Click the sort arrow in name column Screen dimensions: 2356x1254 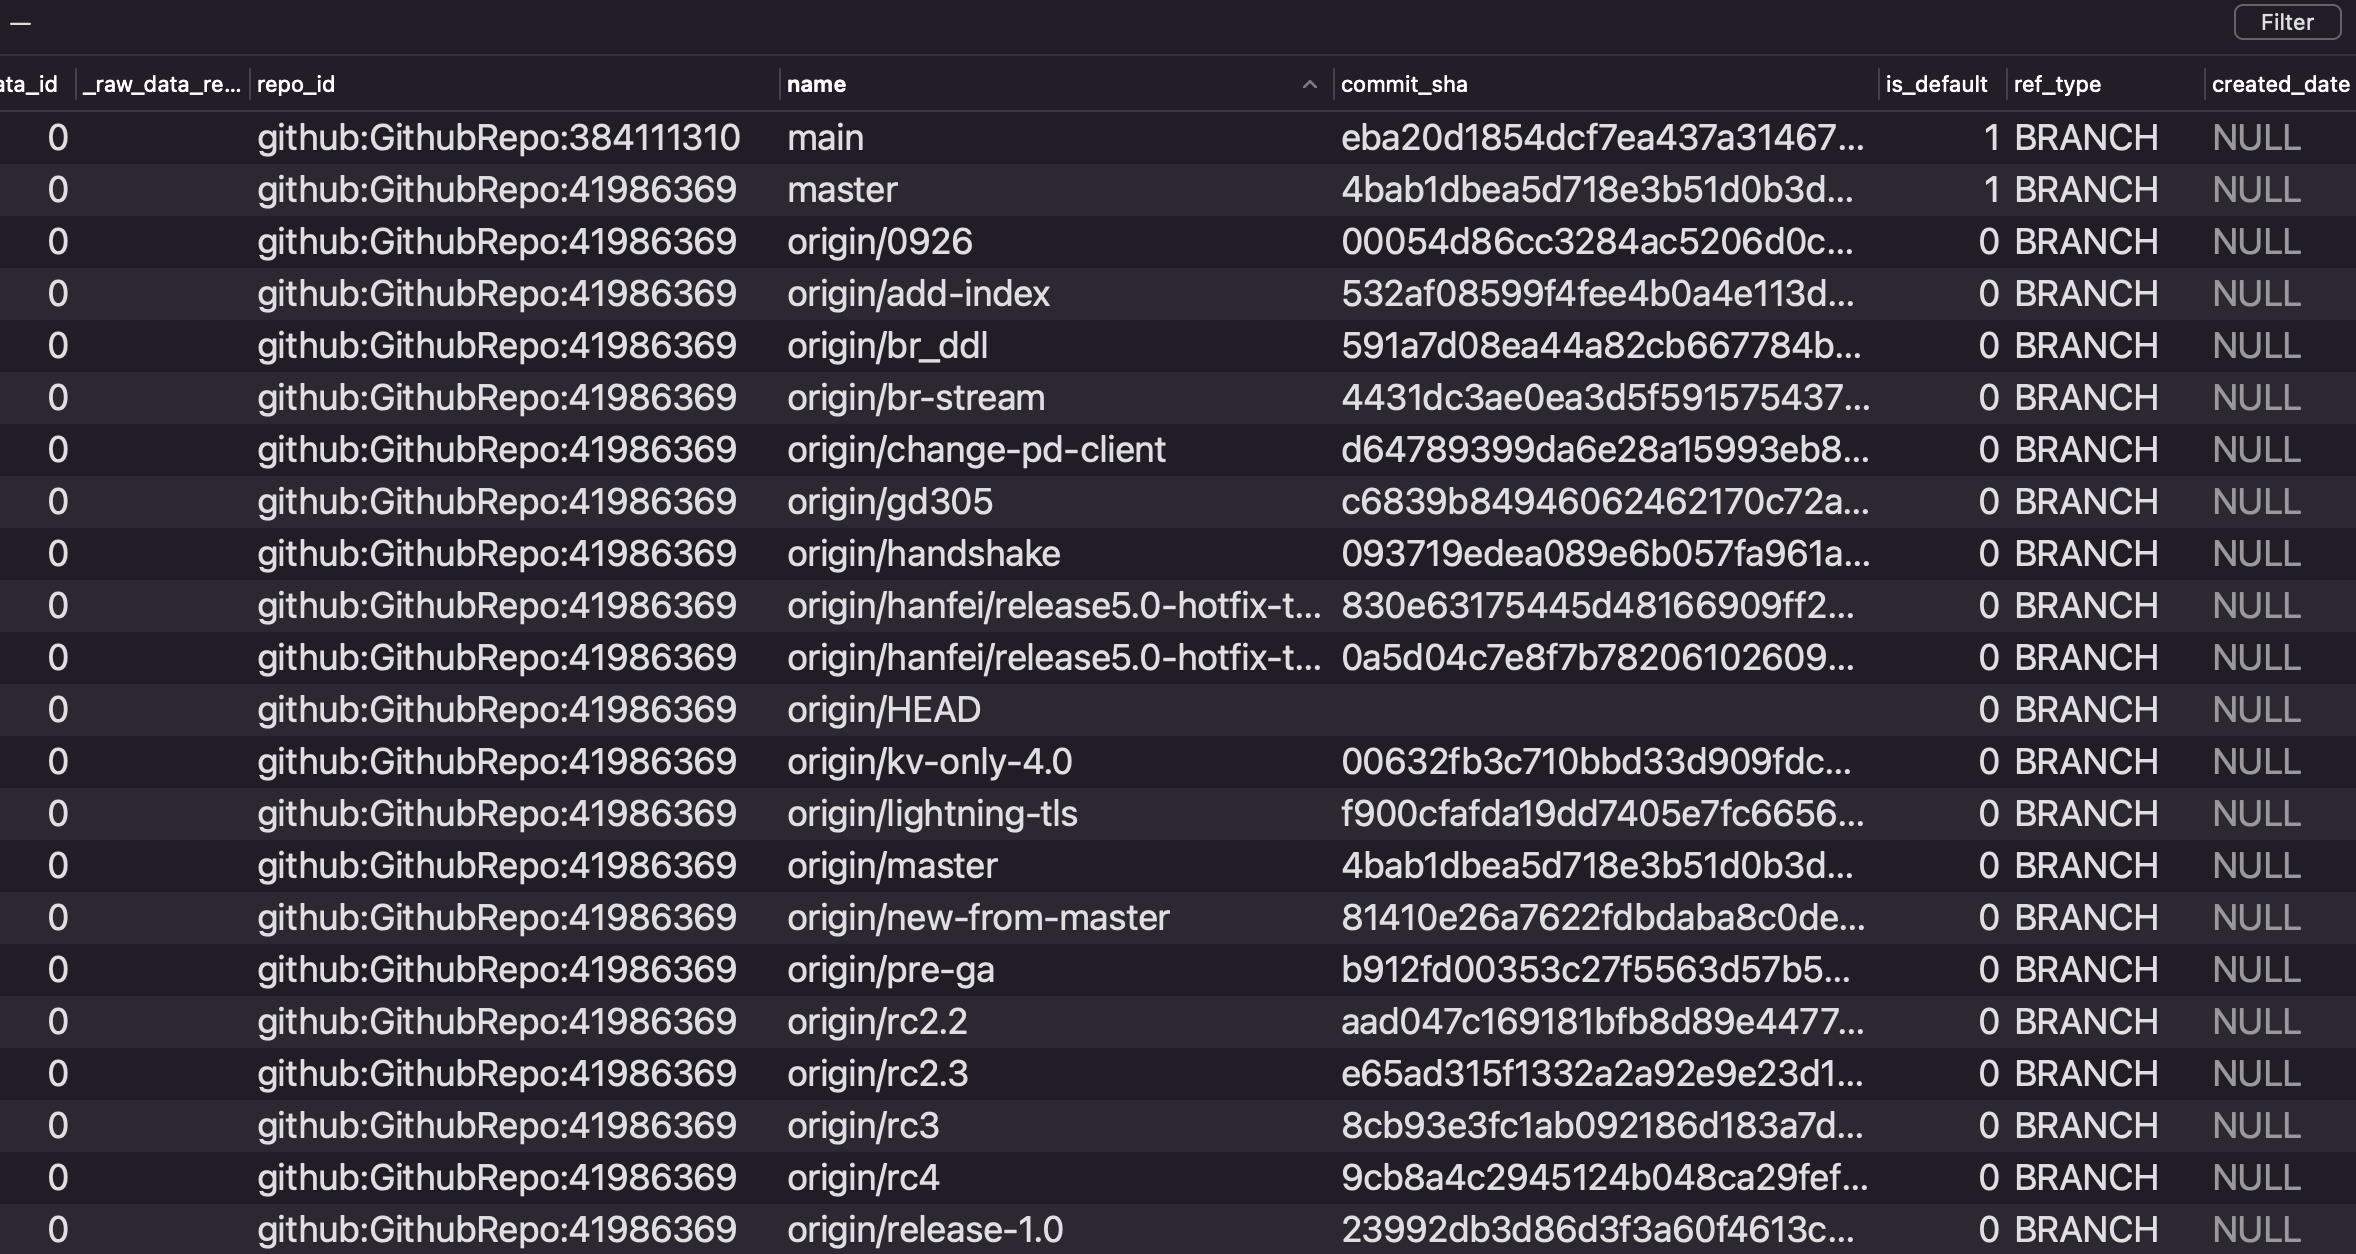(1309, 85)
